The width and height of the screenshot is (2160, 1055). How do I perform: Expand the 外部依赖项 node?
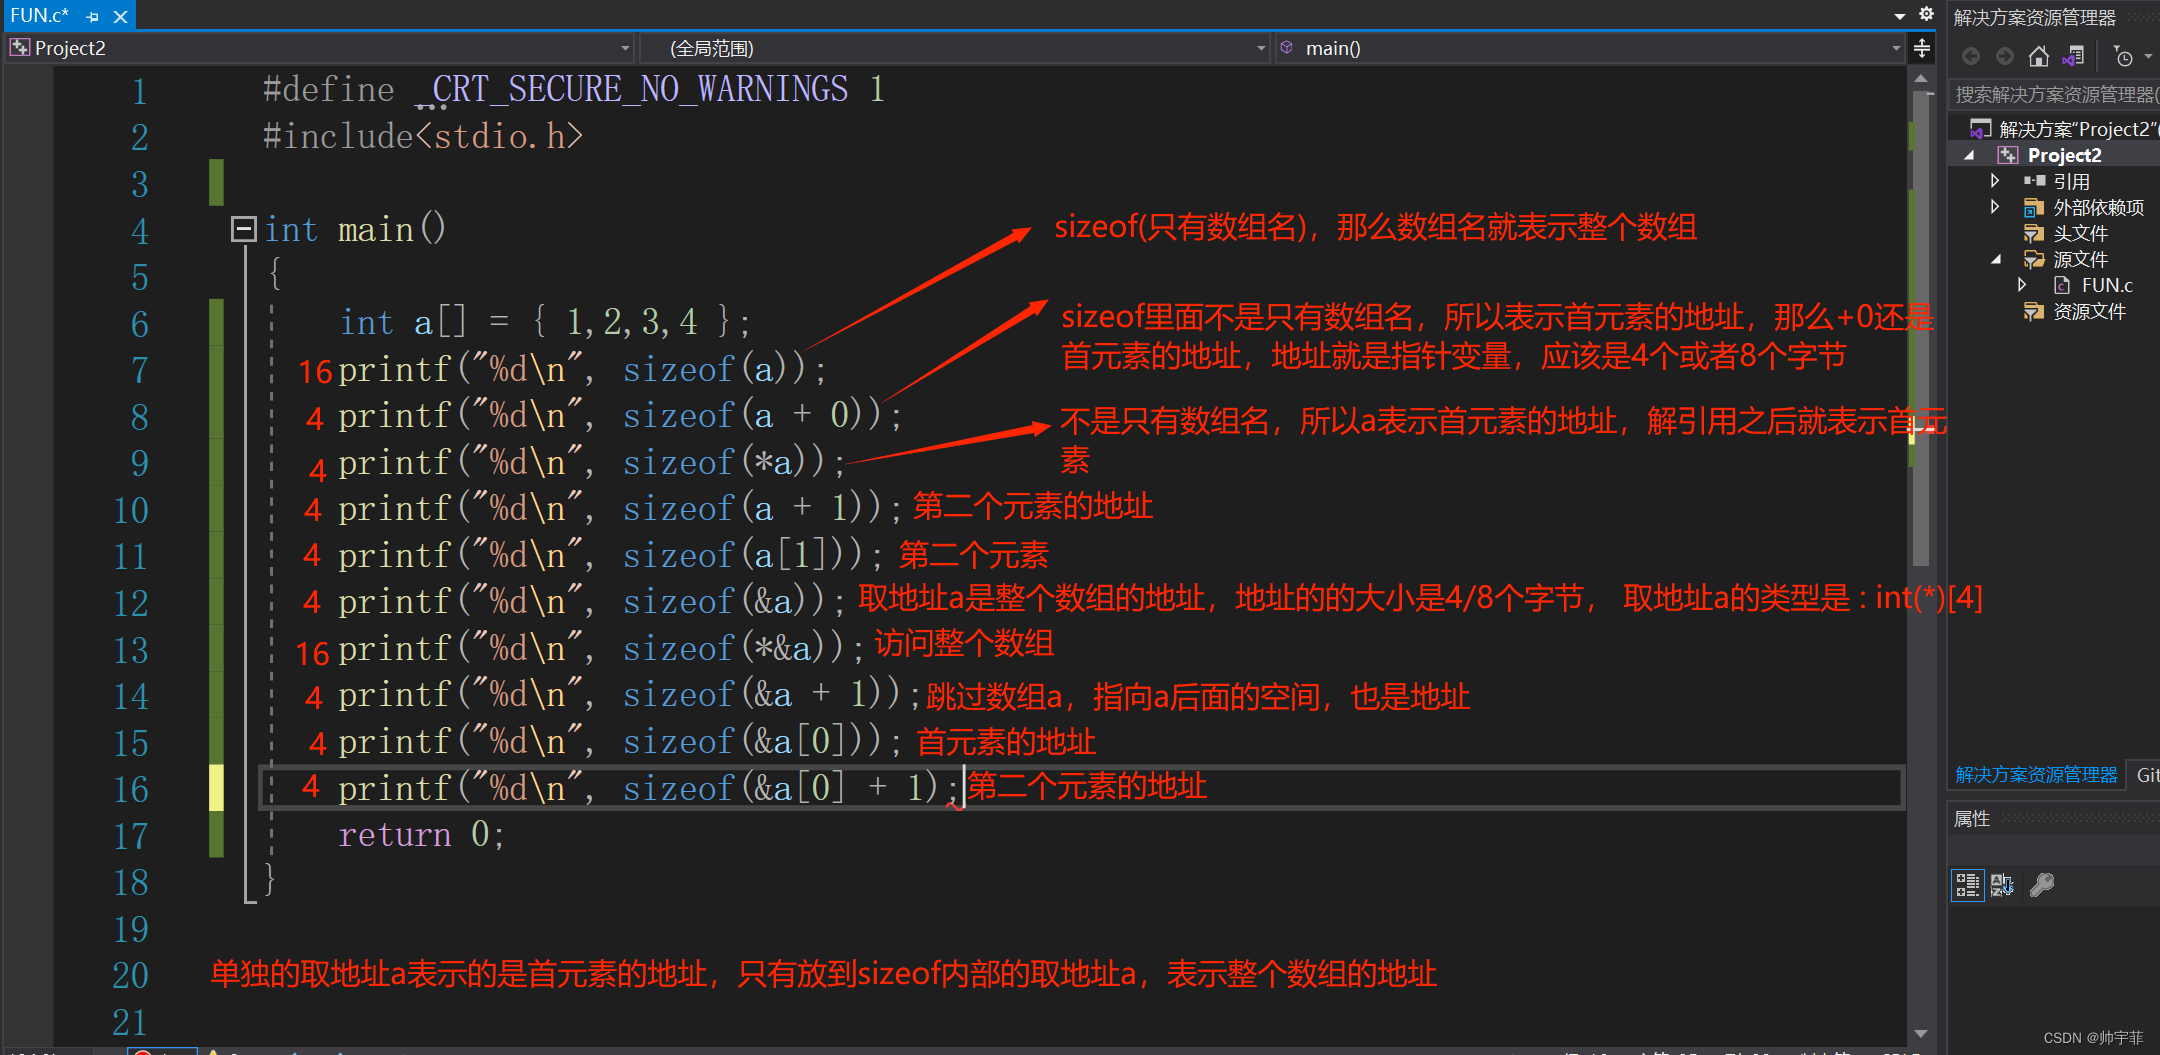point(1995,207)
